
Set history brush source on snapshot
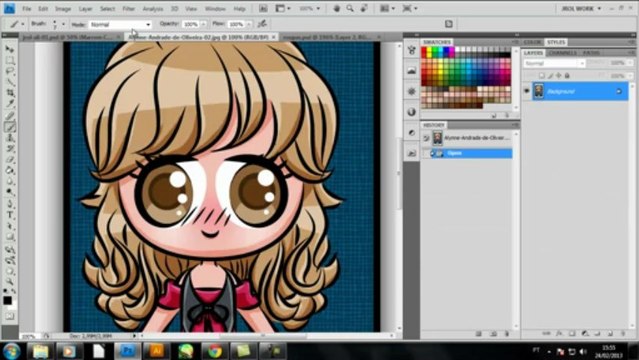pyautogui.click(x=426, y=138)
